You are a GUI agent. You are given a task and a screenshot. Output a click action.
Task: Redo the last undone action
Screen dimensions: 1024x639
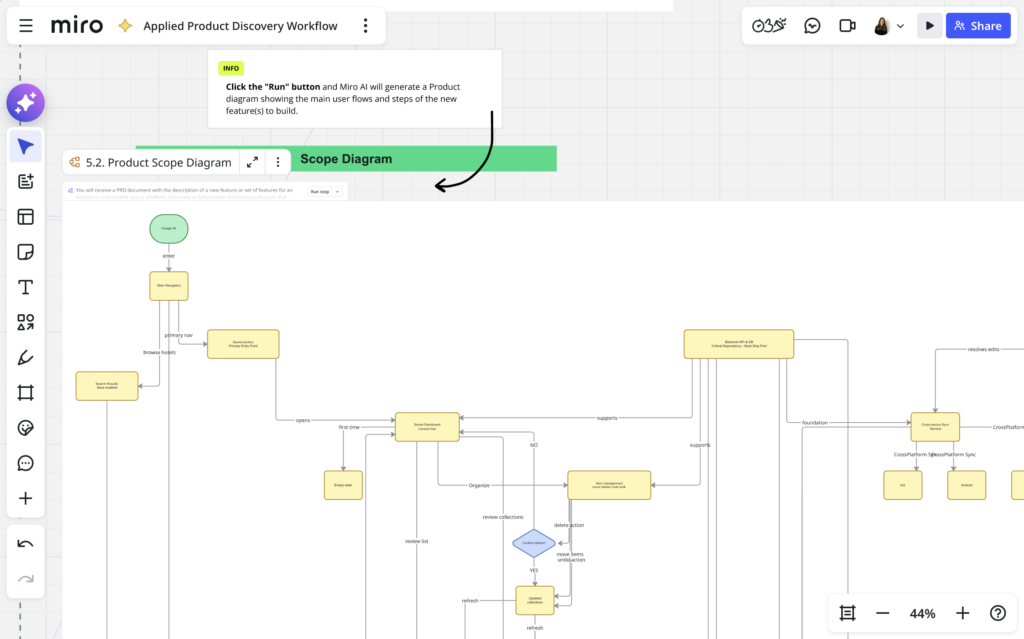tap(25, 579)
